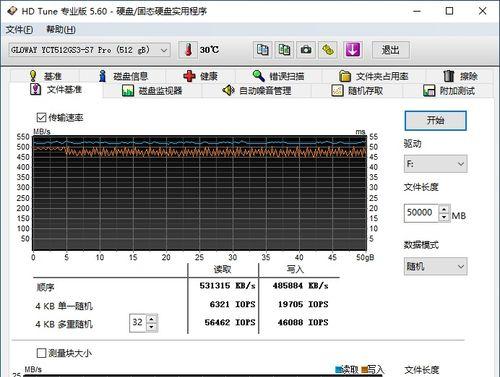Enable the 测量块大小 checkbox

pos(41,353)
